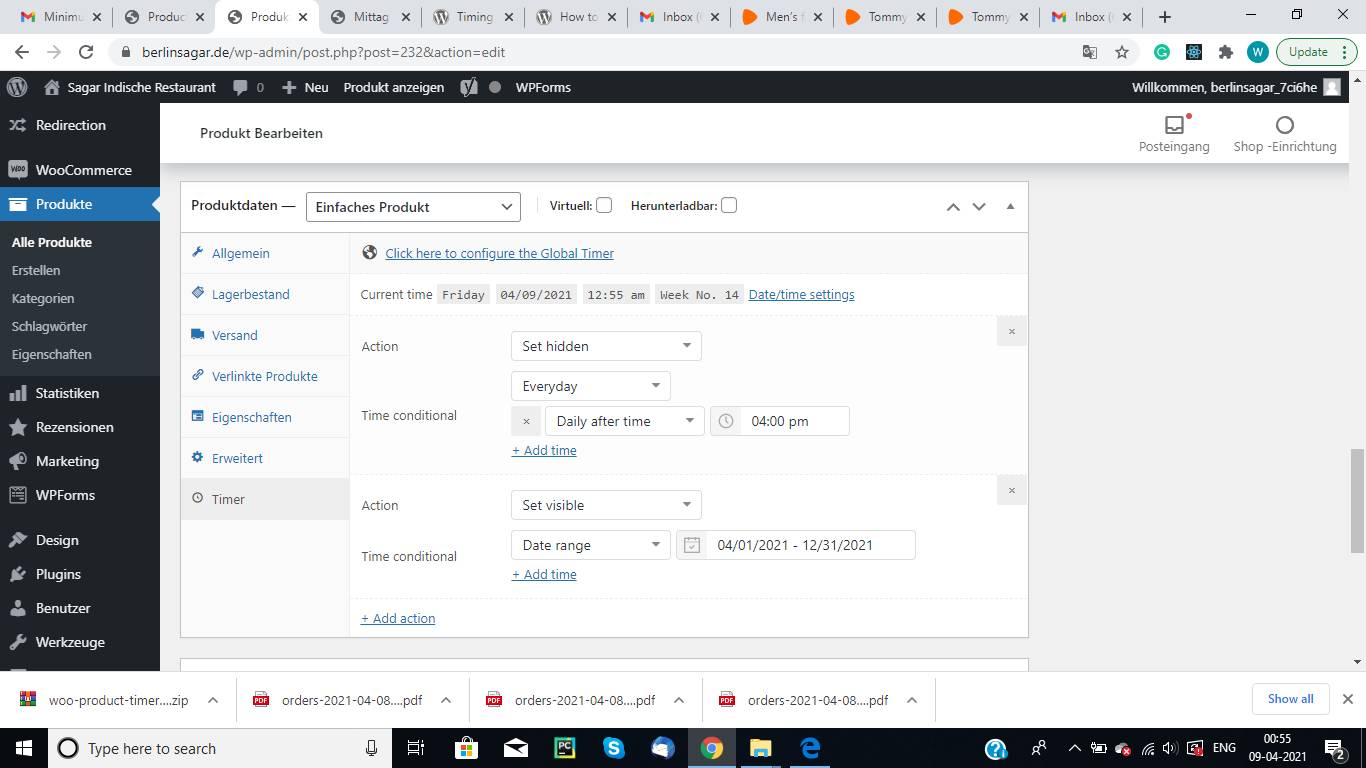Click the Grammarly extension icon

pyautogui.click(x=1162, y=52)
